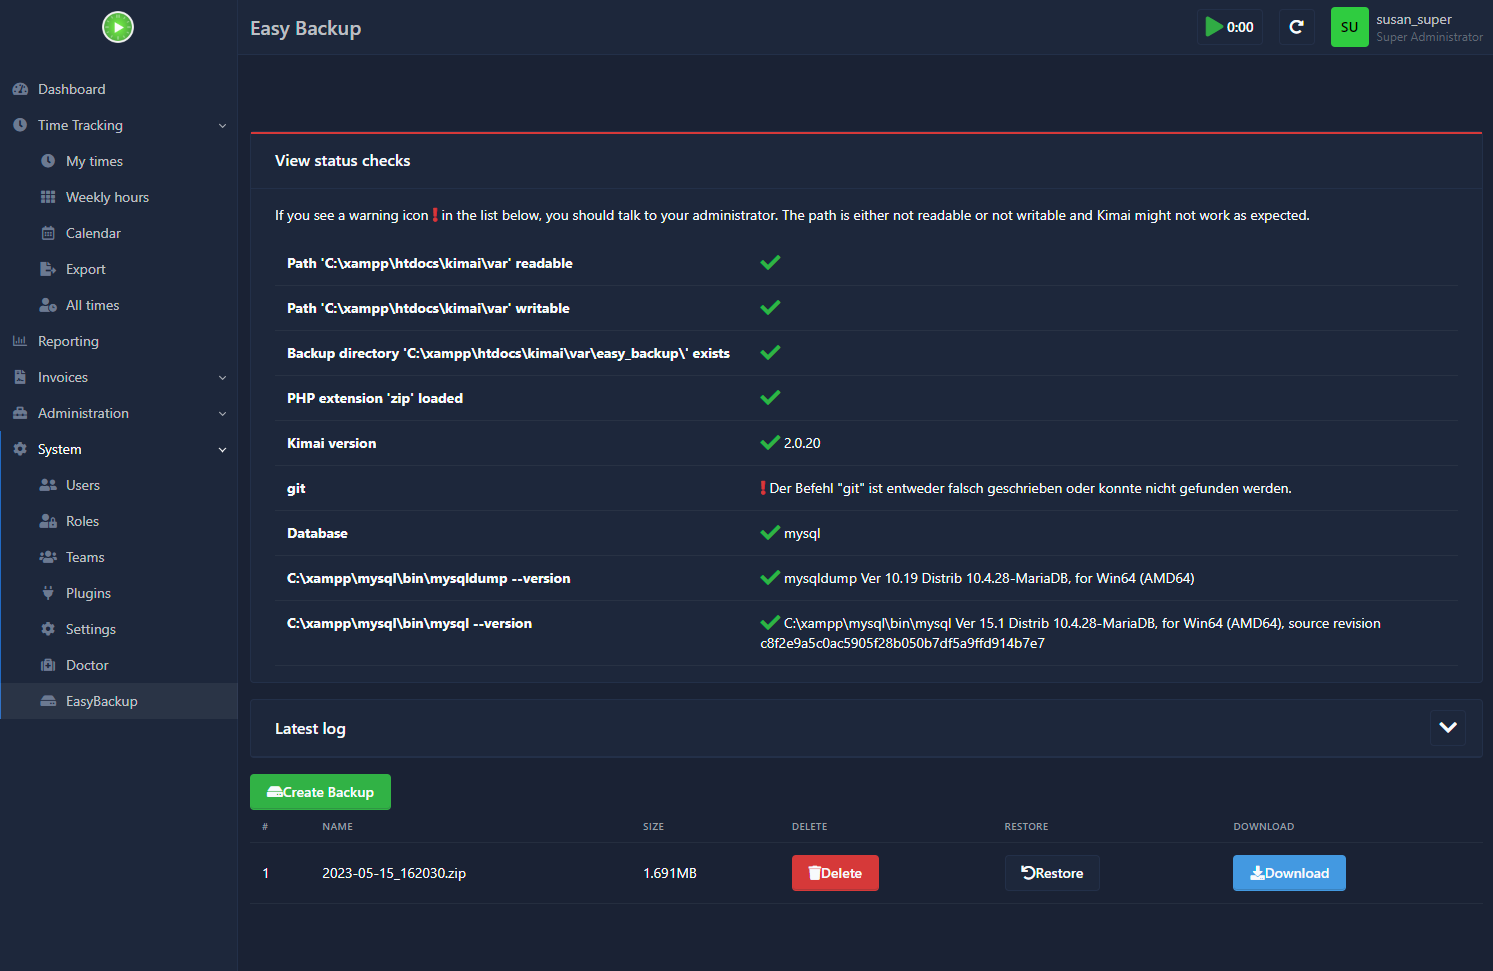Collapse the Time Tracking menu chevron
Image resolution: width=1493 pixels, height=971 pixels.
point(222,126)
